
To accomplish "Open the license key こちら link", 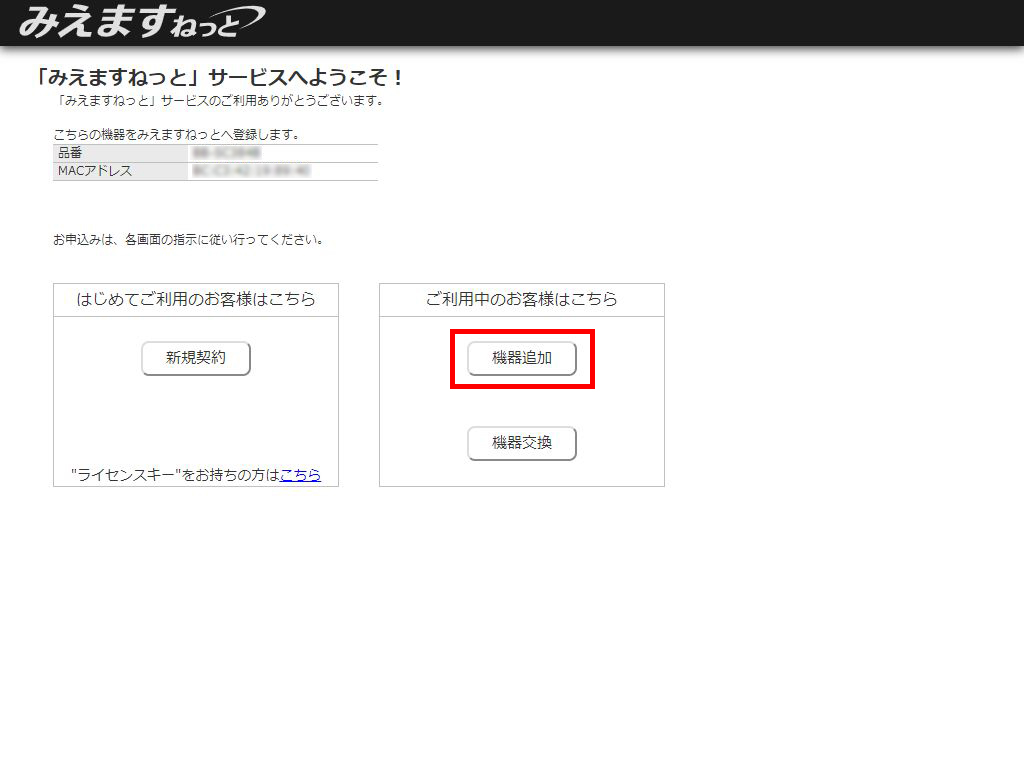I will pyautogui.click(x=300, y=475).
